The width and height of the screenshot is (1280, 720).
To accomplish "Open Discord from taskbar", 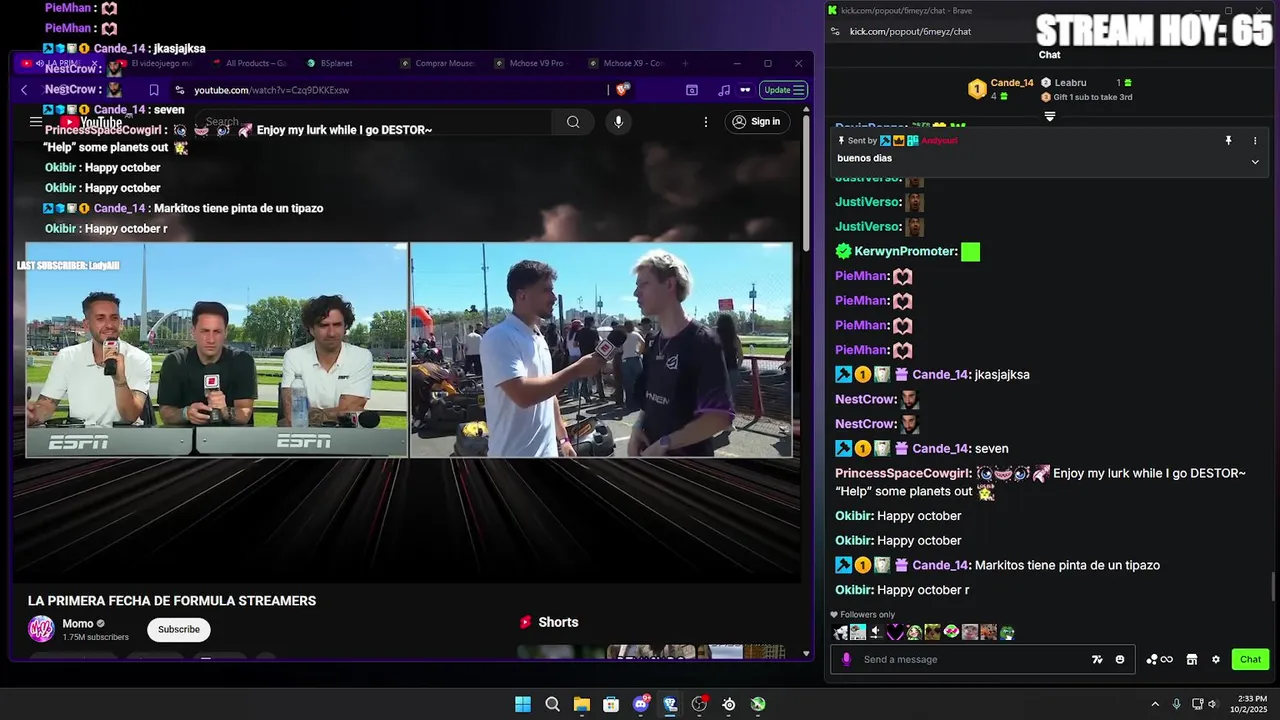I will point(641,704).
